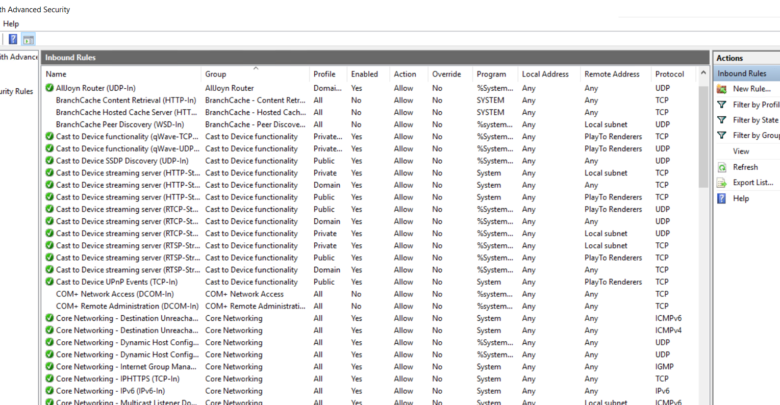Click SYSTEM program cell of BranchCache Content Retrieval
The height and width of the screenshot is (405, 780).
490,100
